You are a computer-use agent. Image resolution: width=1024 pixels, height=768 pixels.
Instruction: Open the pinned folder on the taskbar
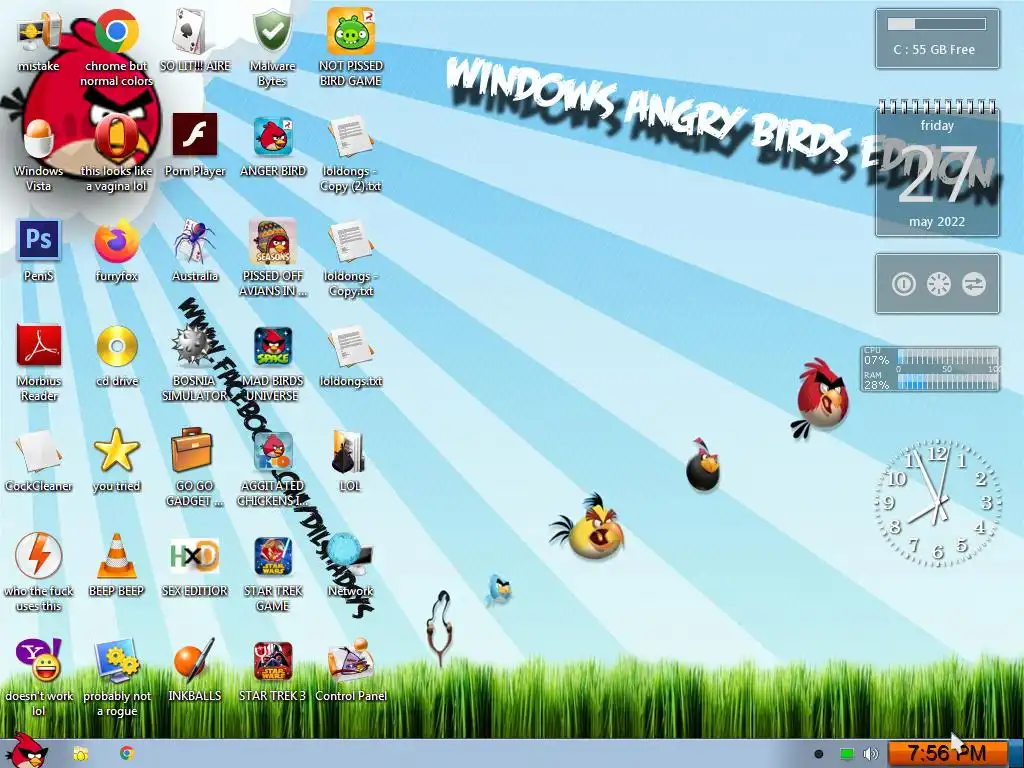[x=80, y=754]
